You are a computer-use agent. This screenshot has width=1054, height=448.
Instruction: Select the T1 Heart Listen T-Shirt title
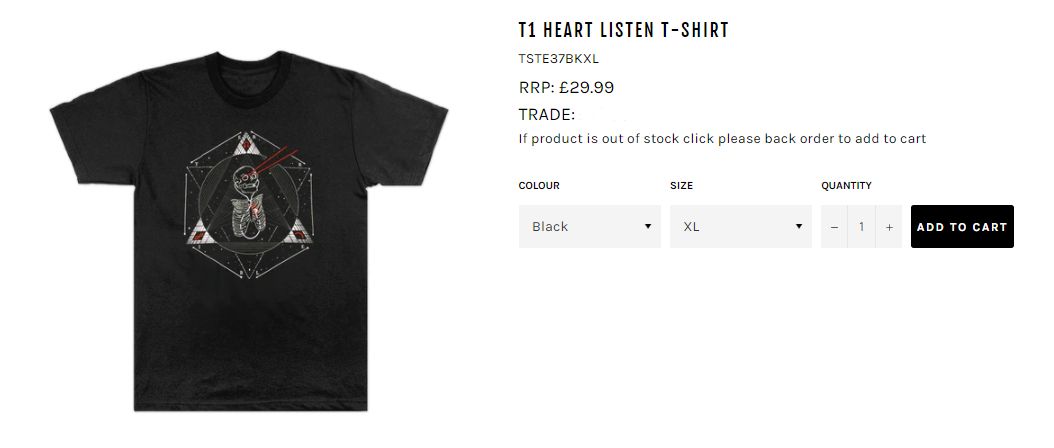623,30
